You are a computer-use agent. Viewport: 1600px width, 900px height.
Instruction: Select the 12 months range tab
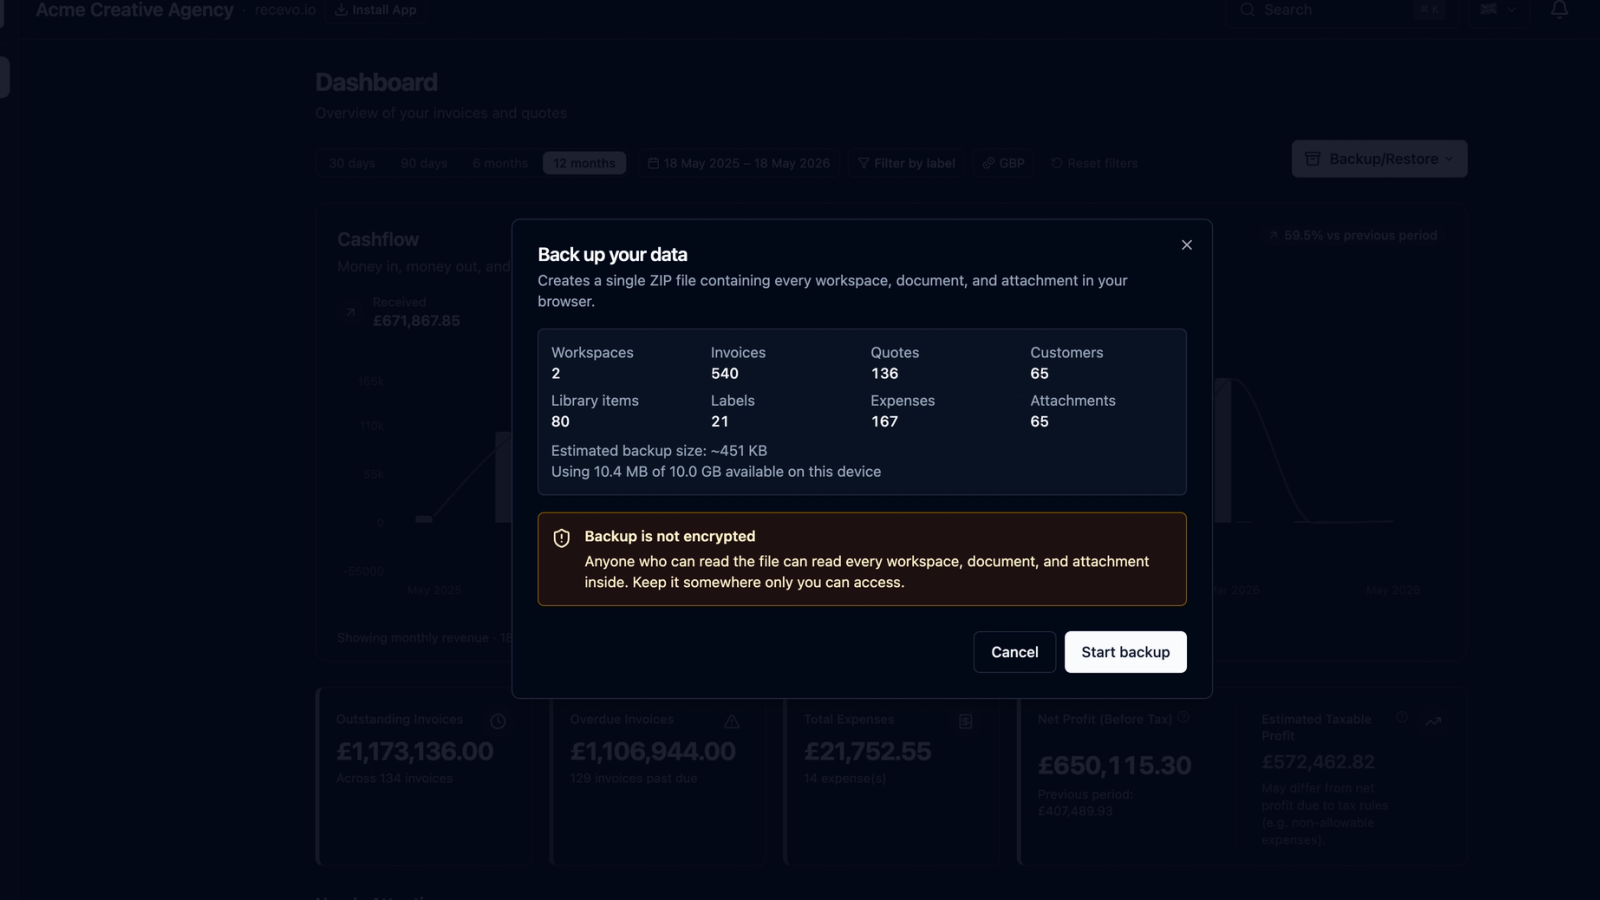584,163
